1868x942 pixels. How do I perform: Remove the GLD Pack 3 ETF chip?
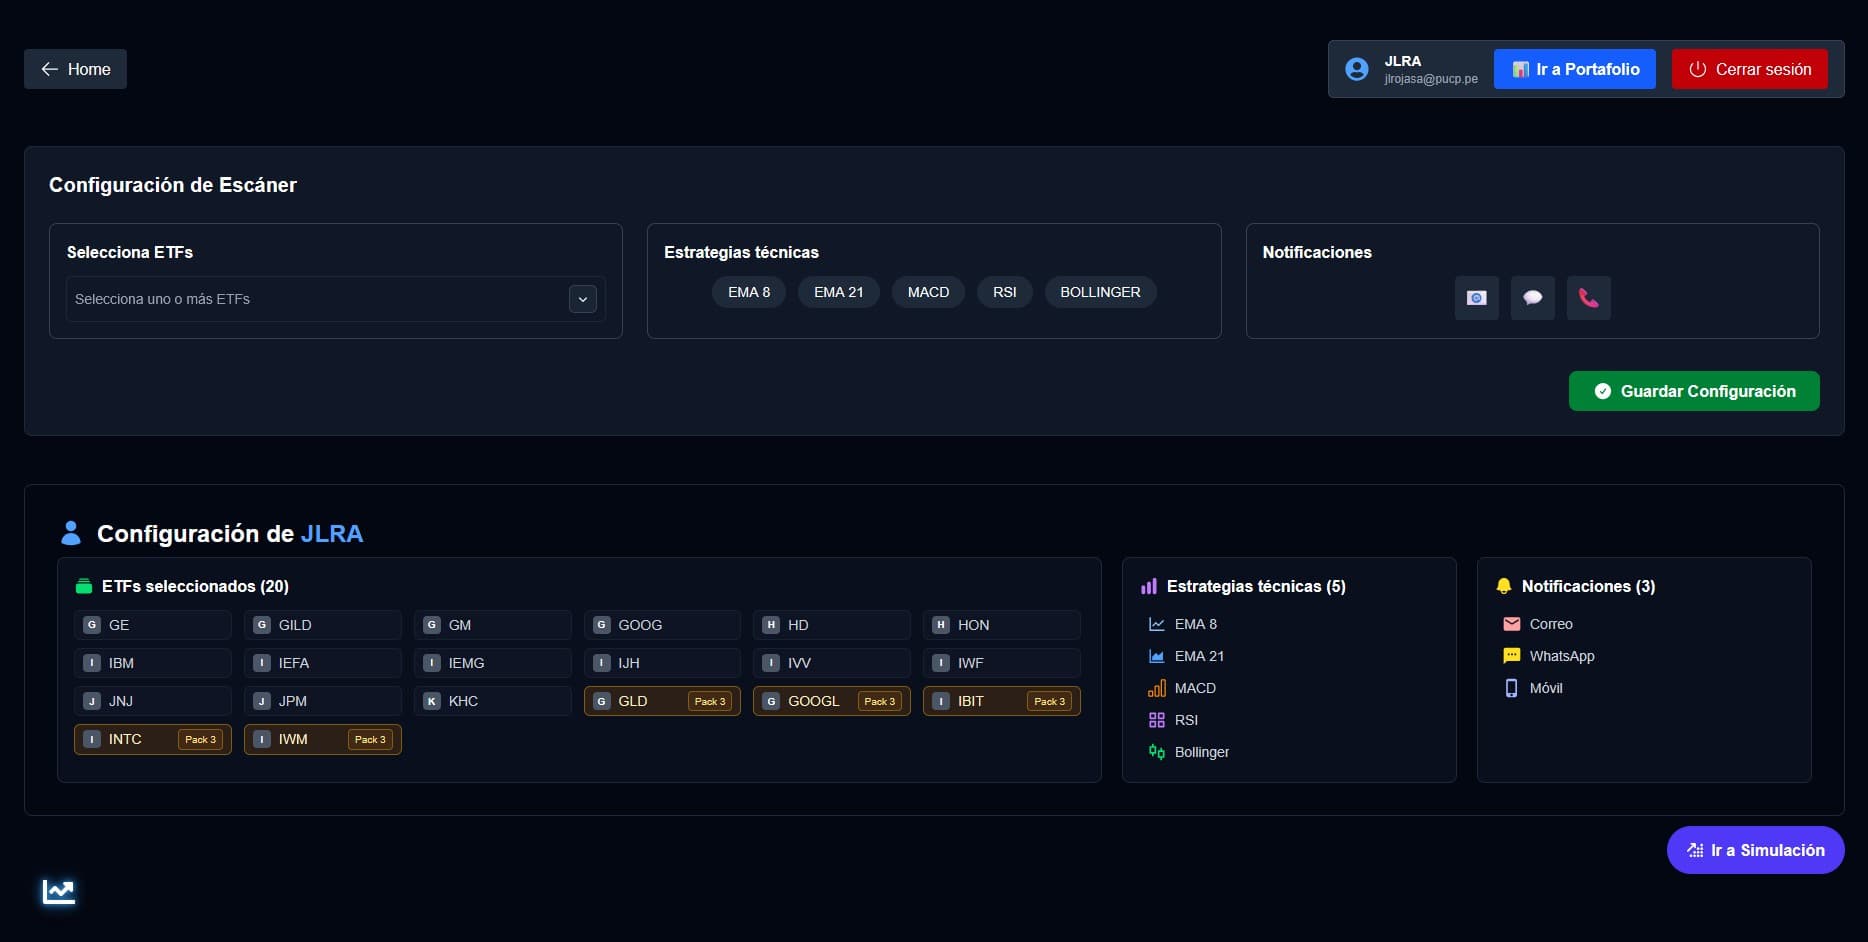(661, 701)
